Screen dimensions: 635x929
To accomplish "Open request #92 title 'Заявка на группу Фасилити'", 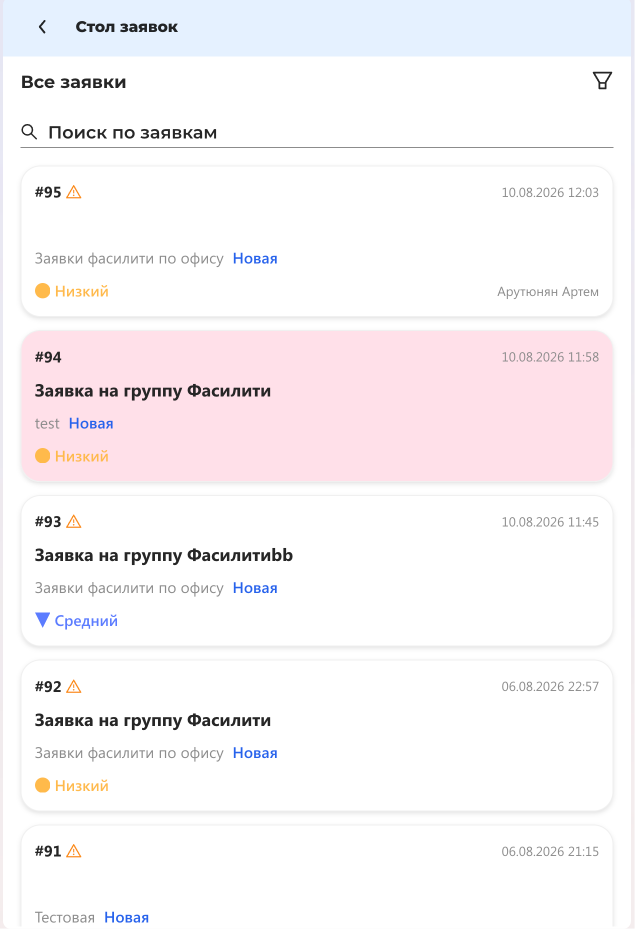I will [153, 720].
